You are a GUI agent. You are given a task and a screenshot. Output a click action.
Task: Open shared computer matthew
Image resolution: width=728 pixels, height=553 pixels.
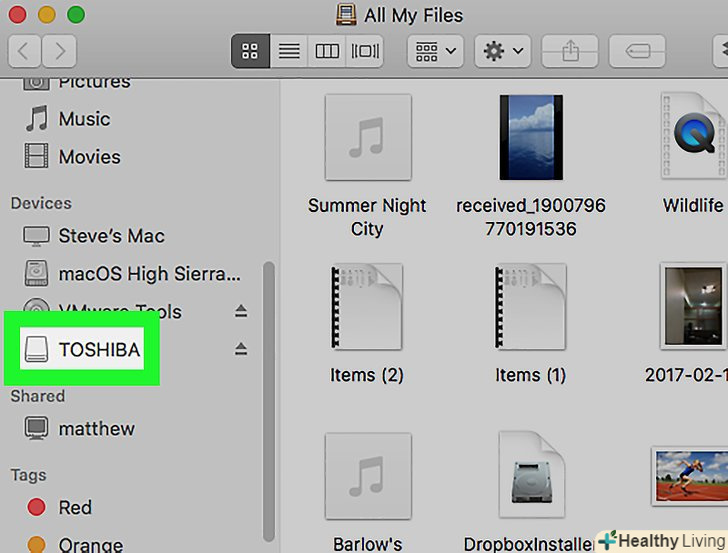80,429
